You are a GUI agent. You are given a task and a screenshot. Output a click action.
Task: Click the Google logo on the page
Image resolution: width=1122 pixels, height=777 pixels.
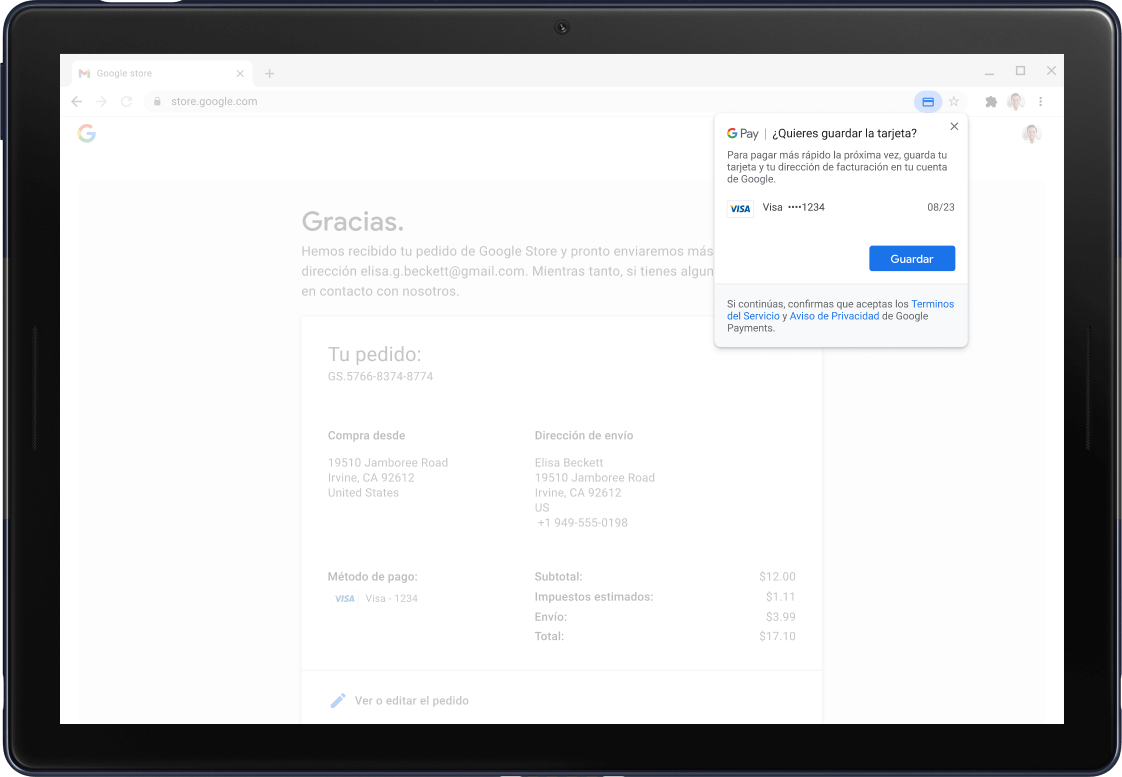[87, 134]
